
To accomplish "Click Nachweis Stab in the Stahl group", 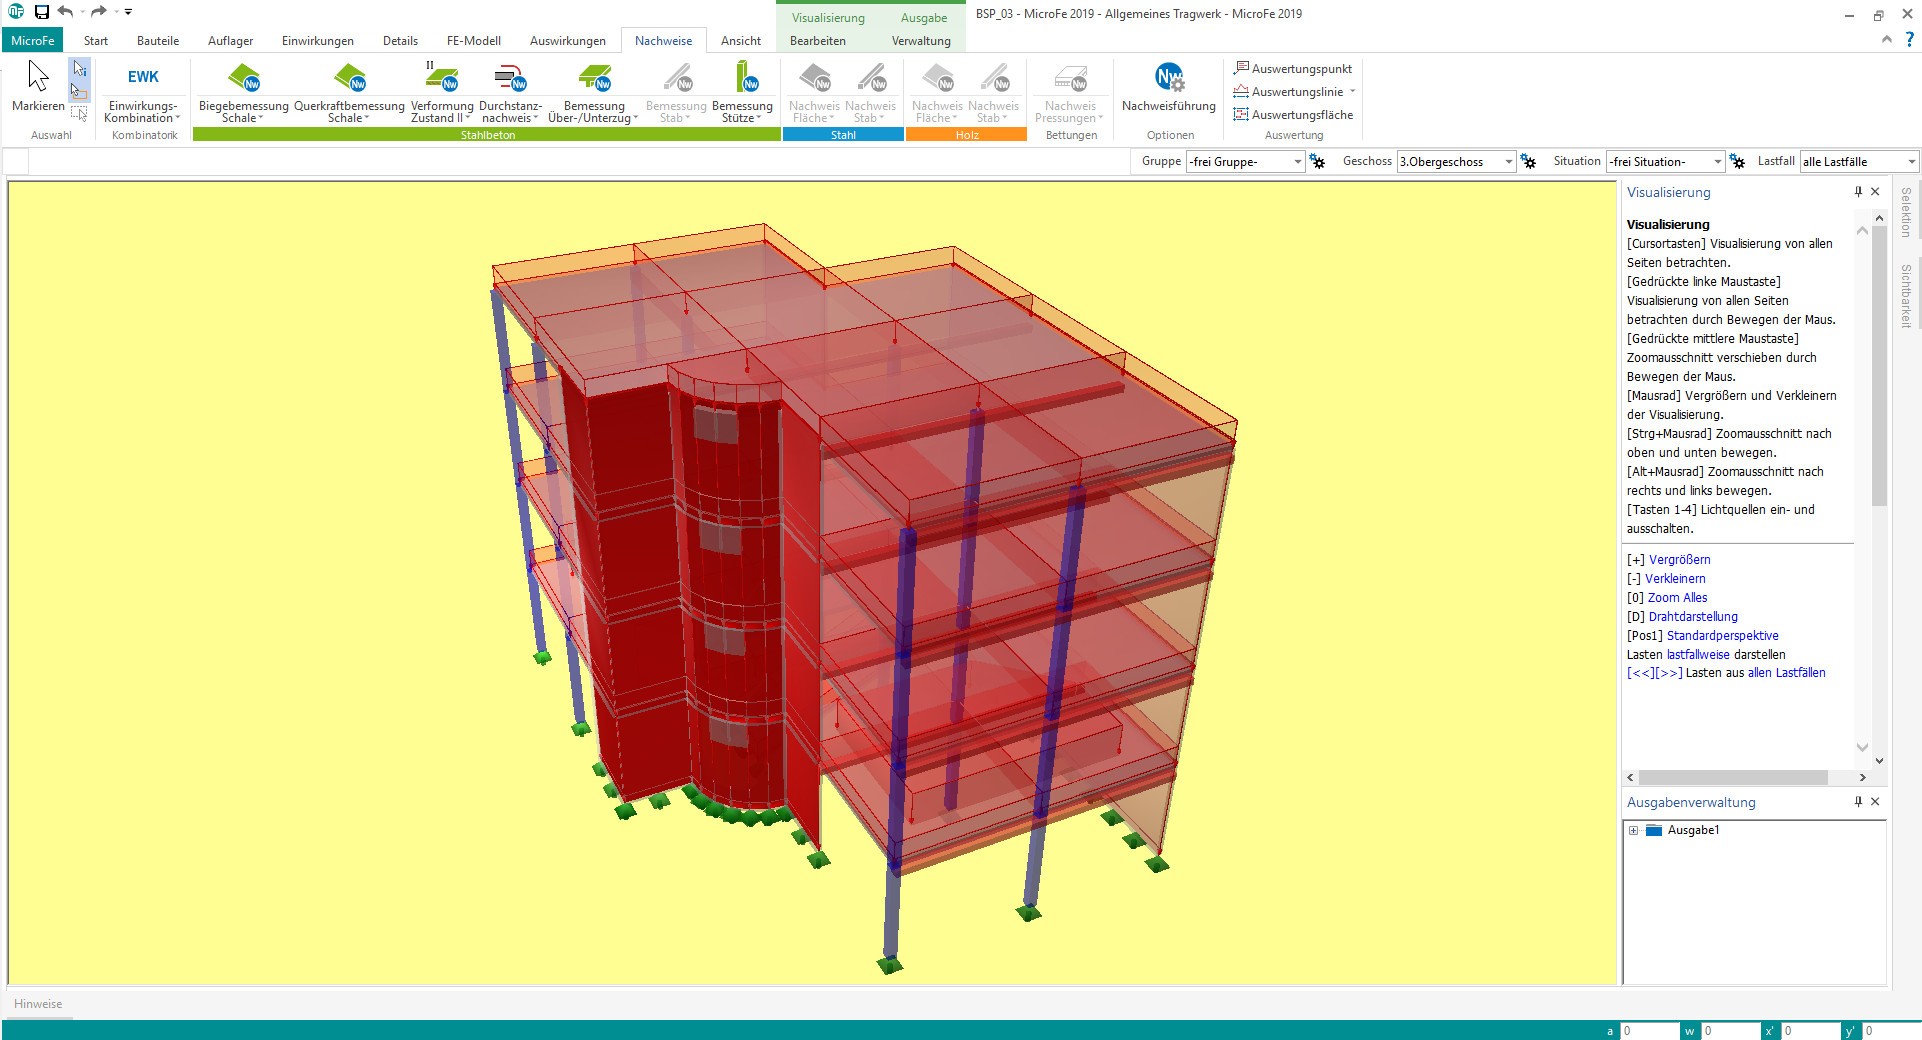I will pos(870,92).
